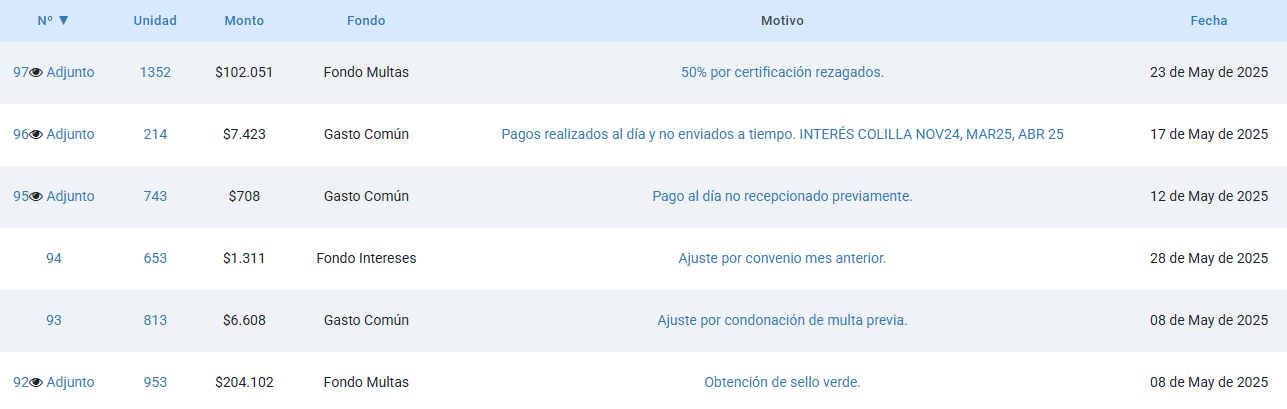Click the eye icon in row 95
1287x409 pixels.
tap(36, 197)
